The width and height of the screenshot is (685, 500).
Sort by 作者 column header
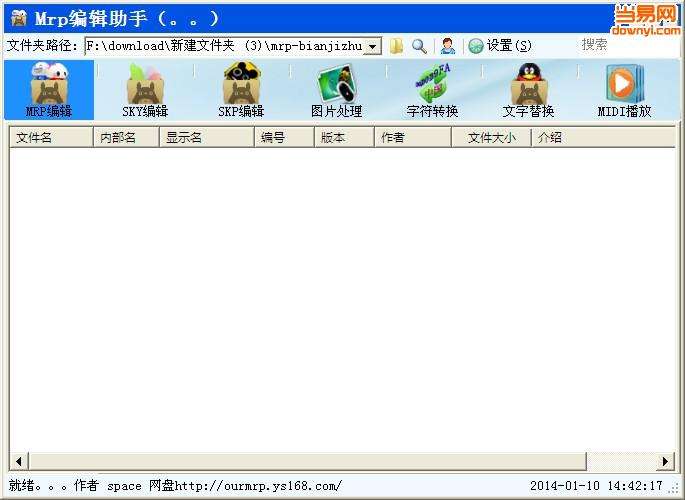click(x=413, y=138)
